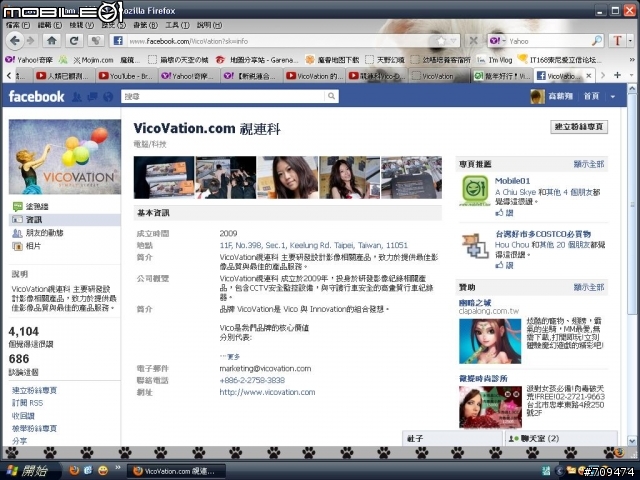This screenshot has width=640, height=480.
Task: Open the address bar history dropdown
Action: [453, 41]
